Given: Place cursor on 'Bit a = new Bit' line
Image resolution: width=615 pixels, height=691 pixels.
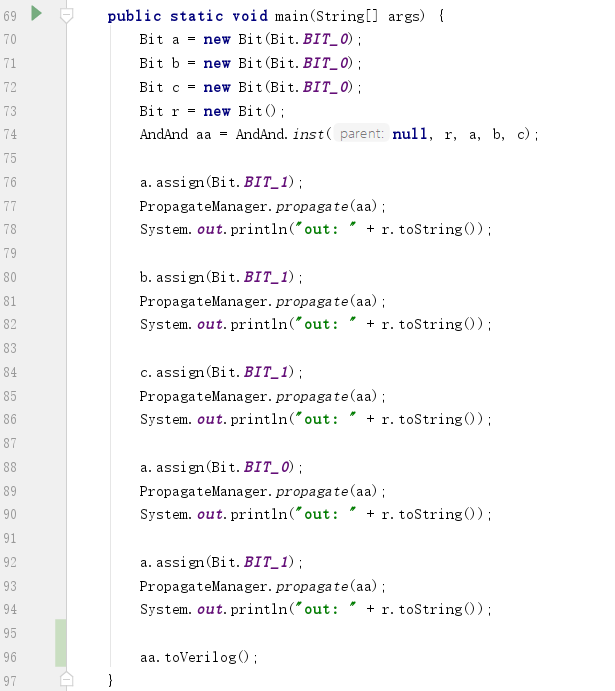Looking at the screenshot, I should click(x=250, y=39).
